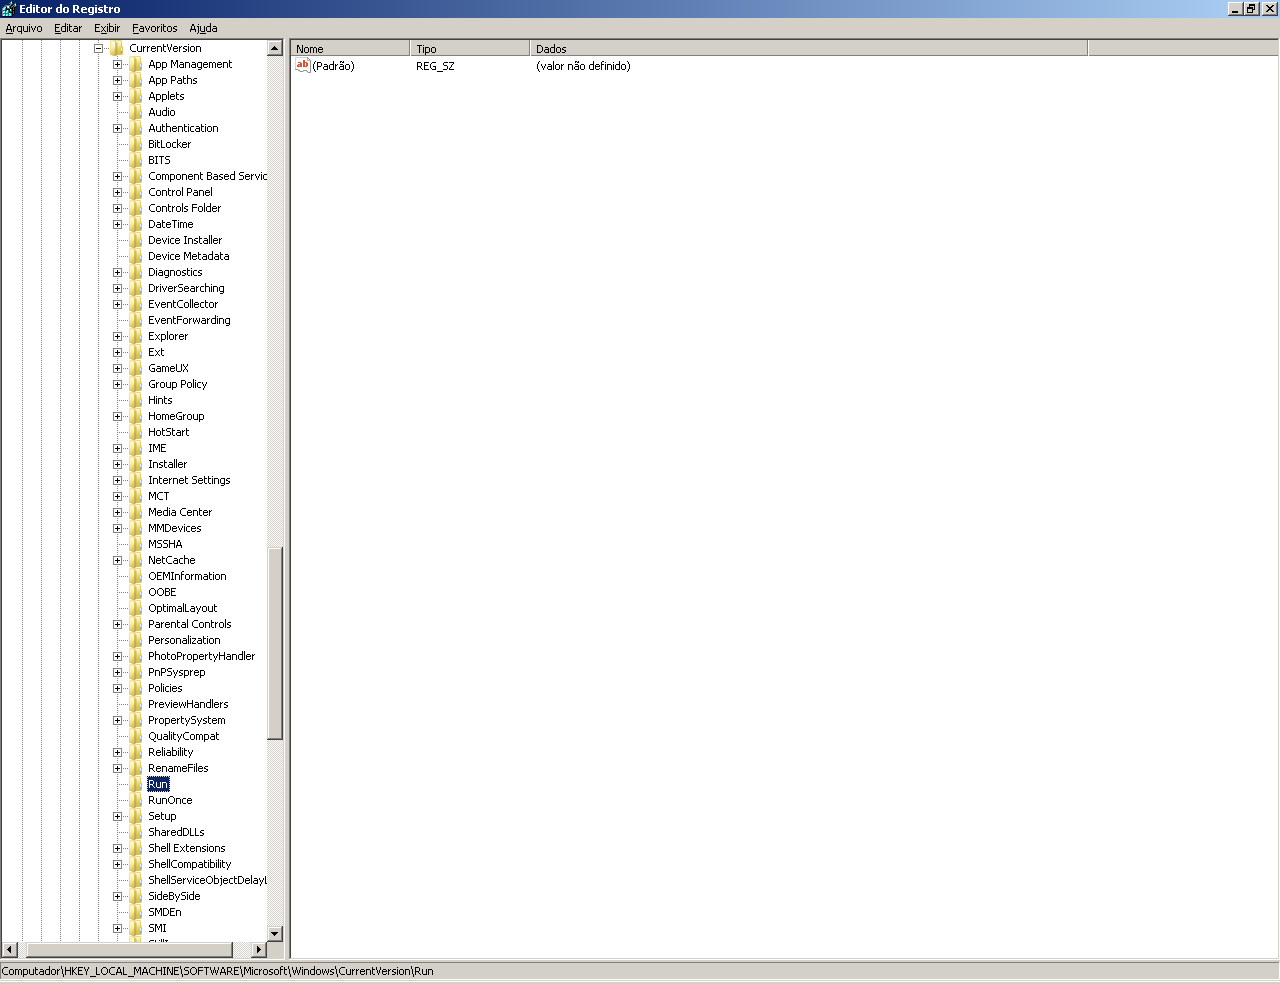Open the Favoritos menu

[x=155, y=28]
